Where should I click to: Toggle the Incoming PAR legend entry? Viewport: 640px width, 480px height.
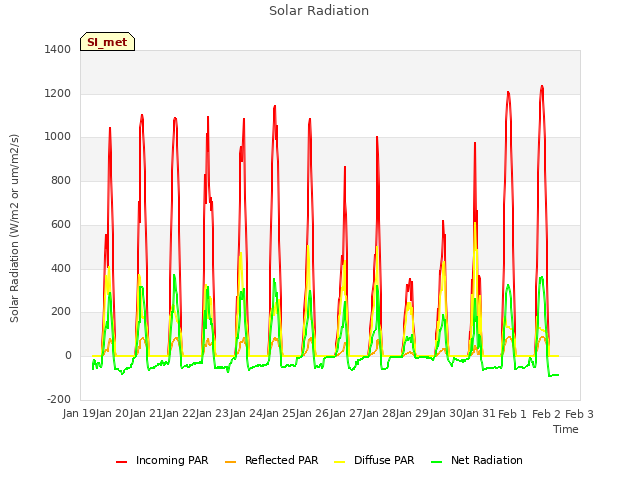162,460
